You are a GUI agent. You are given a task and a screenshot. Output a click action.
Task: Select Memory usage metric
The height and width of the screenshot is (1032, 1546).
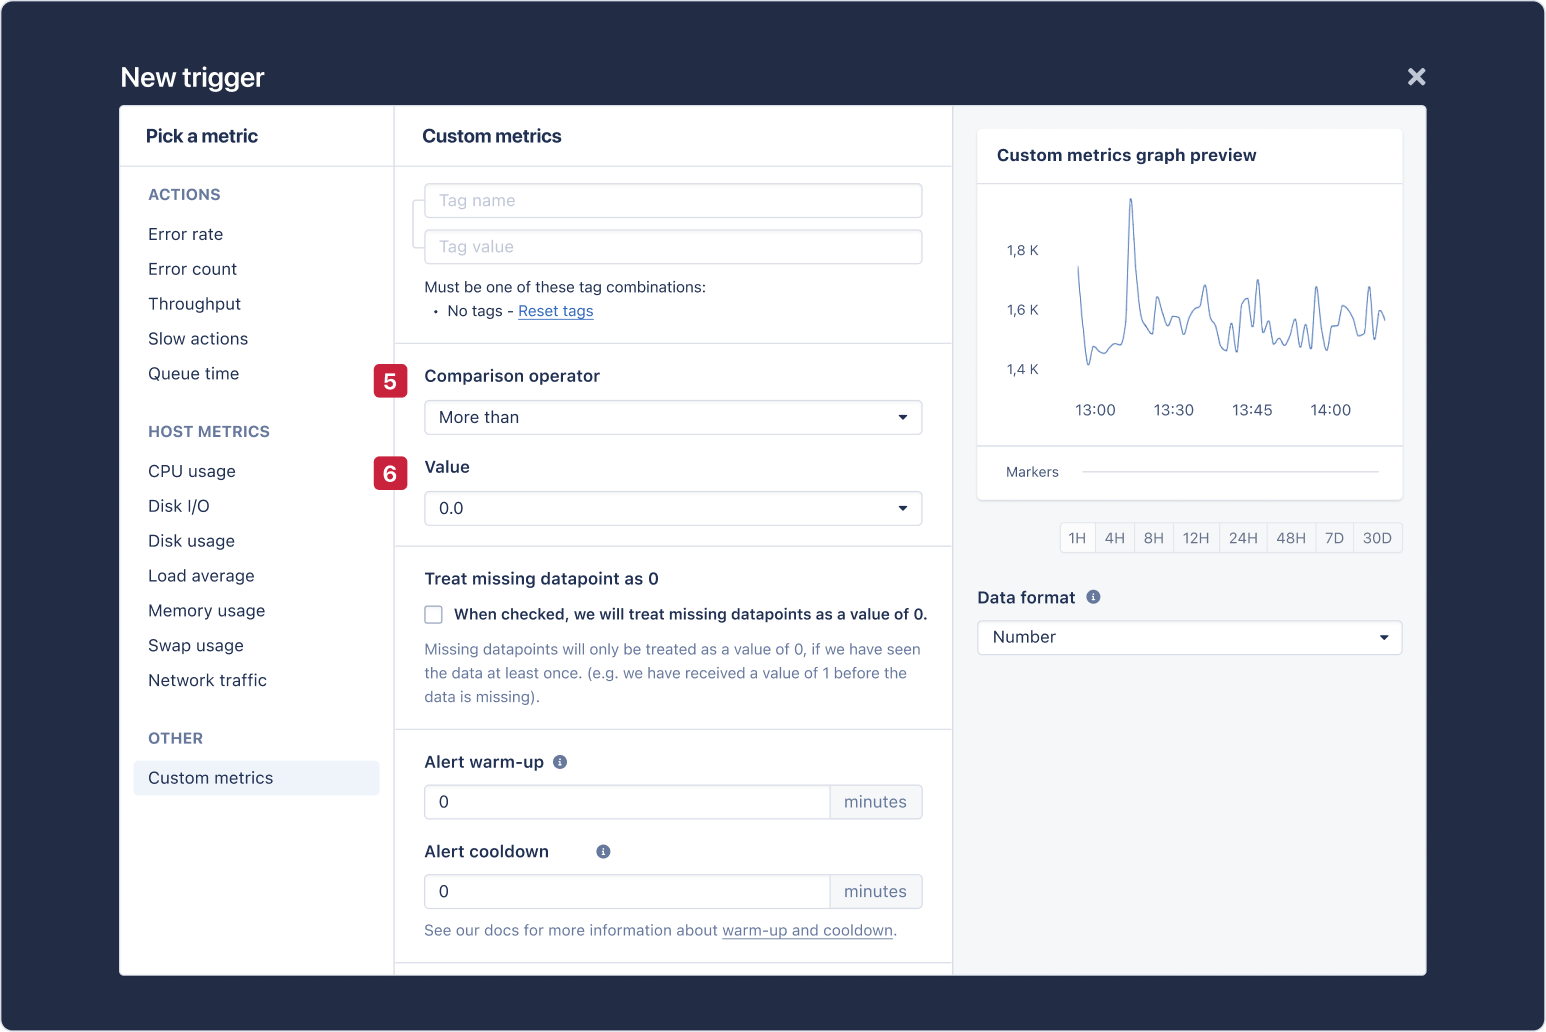[x=207, y=611]
